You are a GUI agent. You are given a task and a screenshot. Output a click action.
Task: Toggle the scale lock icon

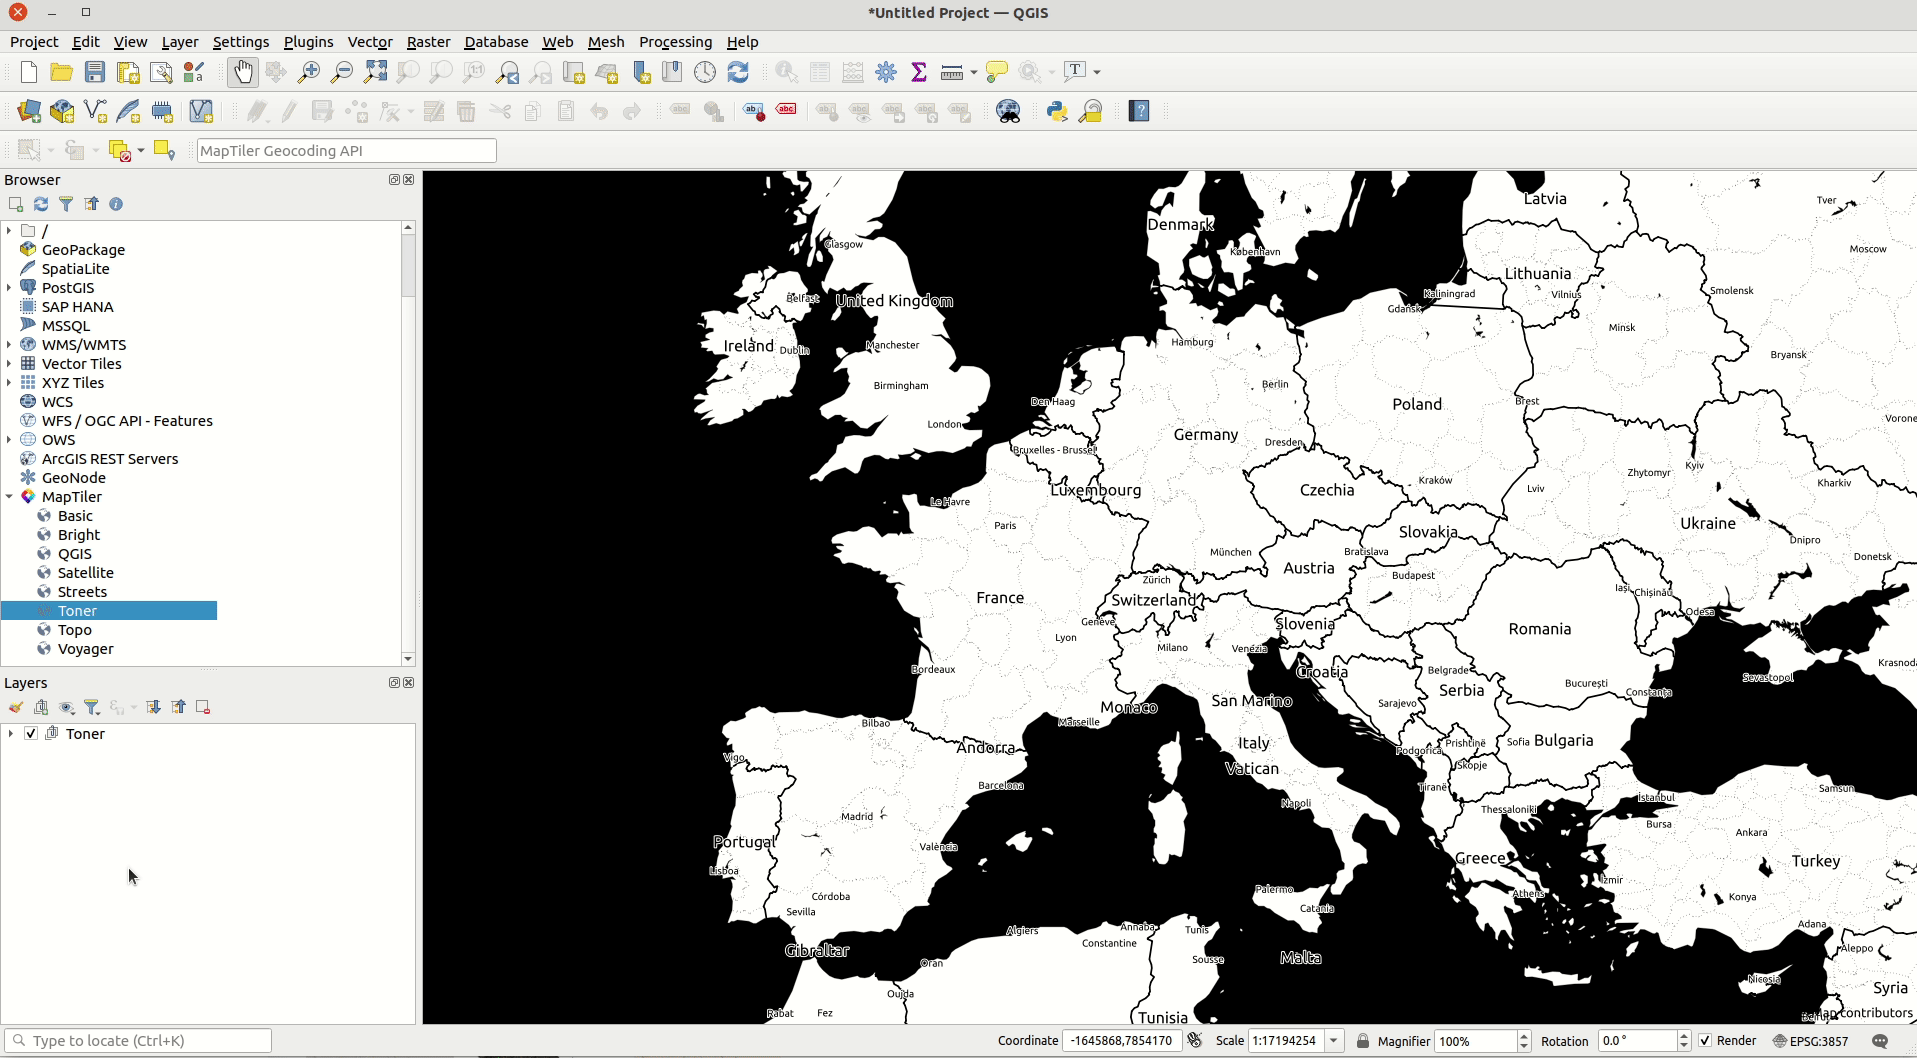[x=1362, y=1041]
